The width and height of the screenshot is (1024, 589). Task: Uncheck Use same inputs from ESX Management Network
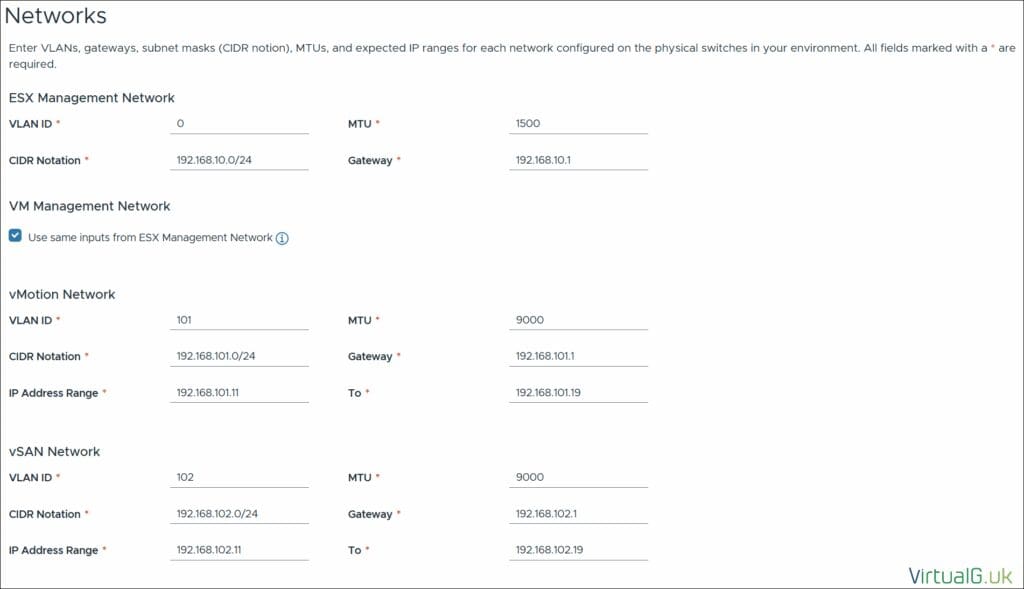click(x=15, y=236)
